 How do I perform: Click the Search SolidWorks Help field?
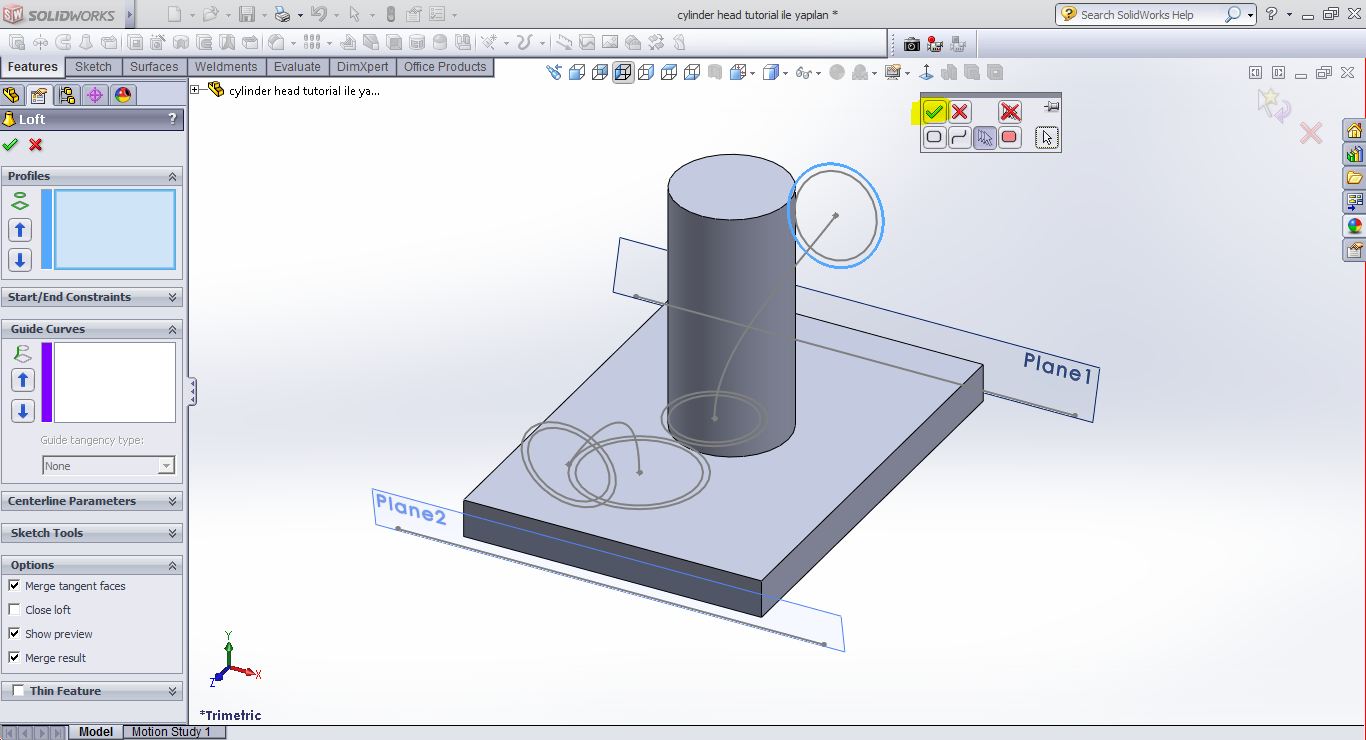[x=1150, y=15]
